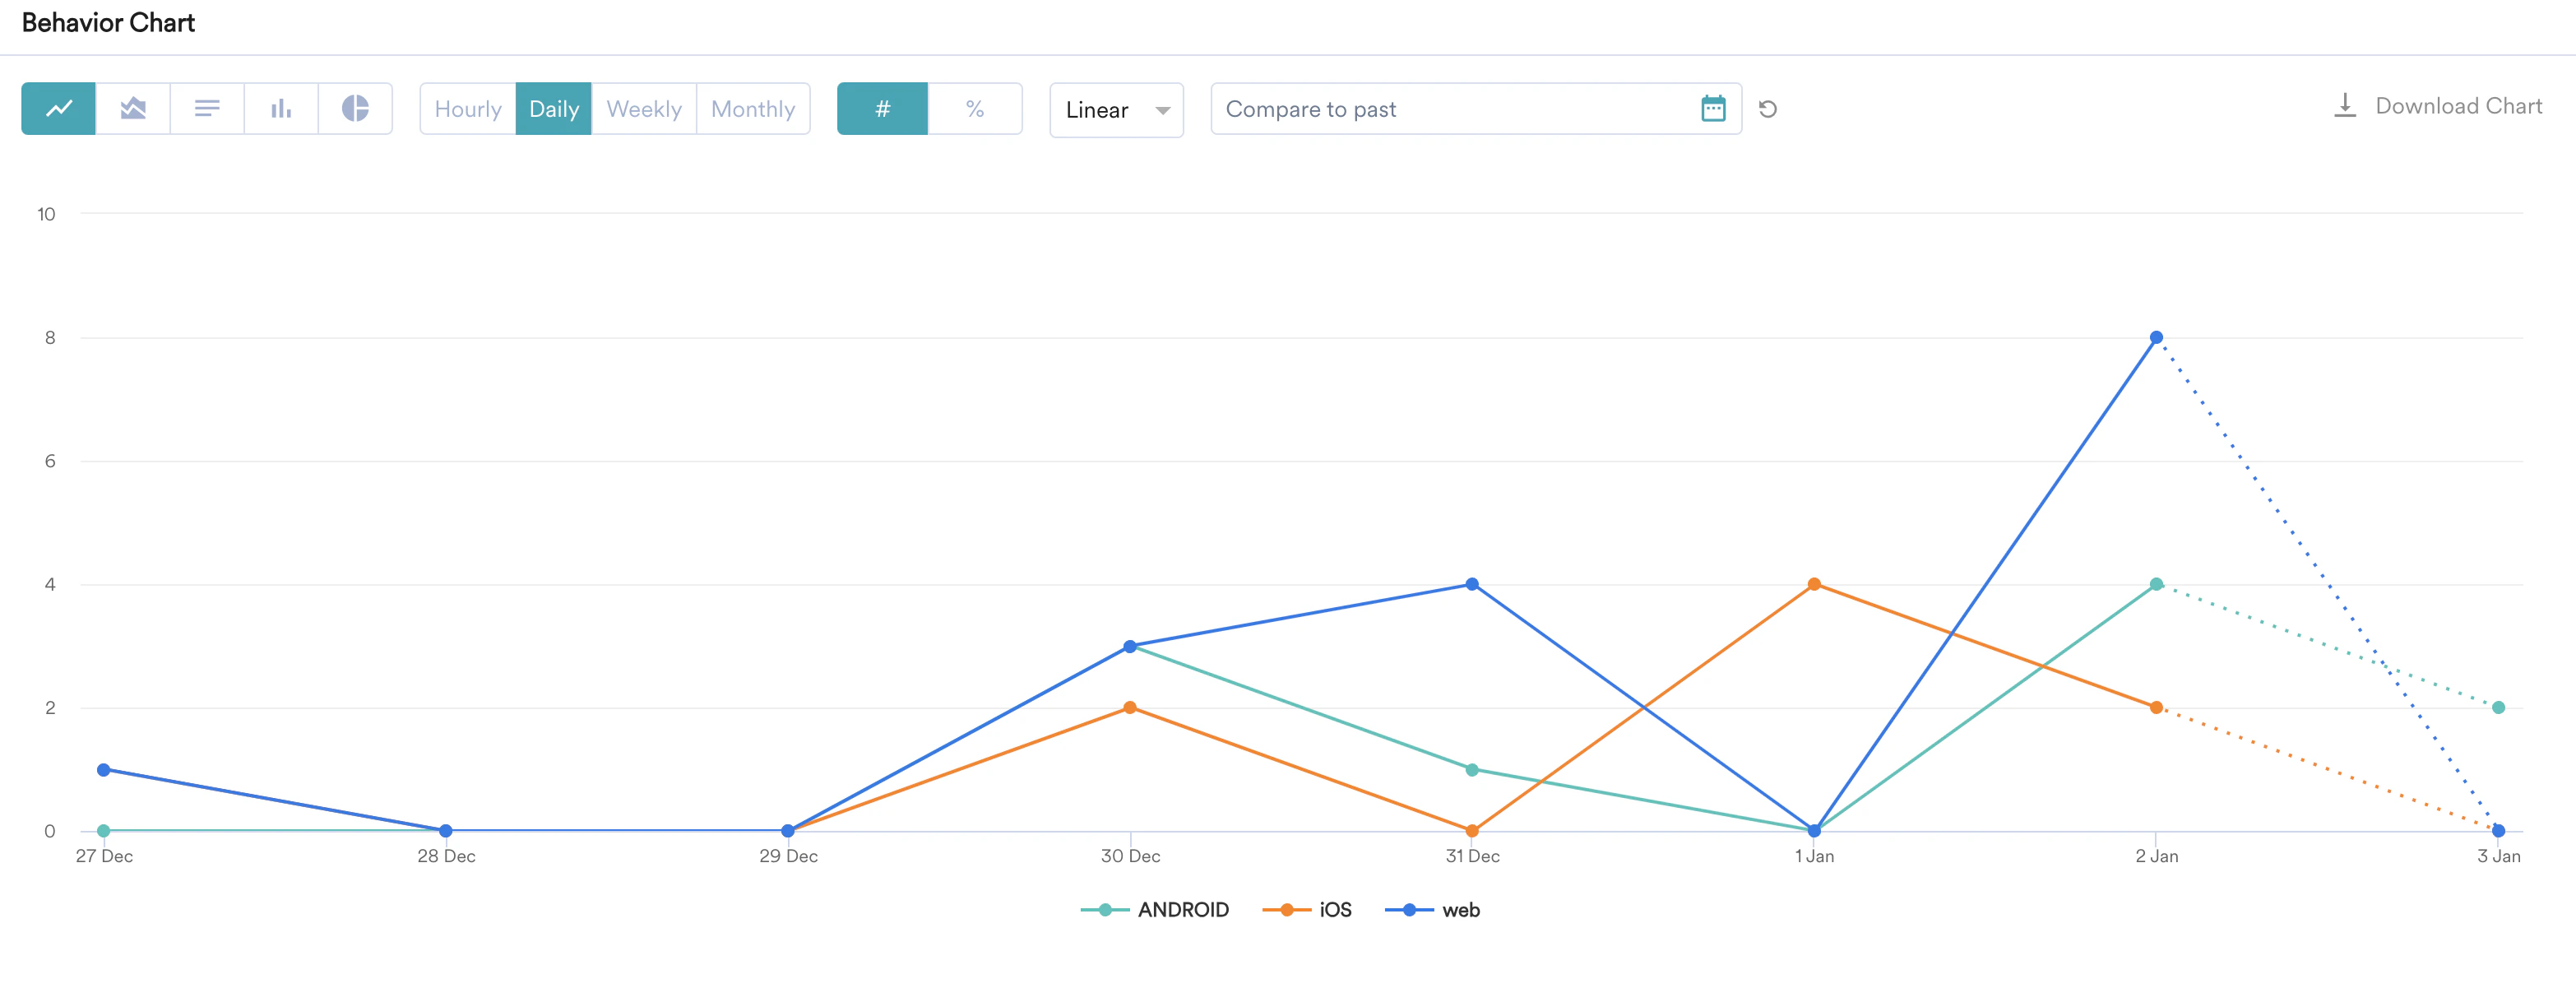Viewport: 2576px width, 1002px height.
Task: Select Monthly granularity
Action: [x=752, y=108]
